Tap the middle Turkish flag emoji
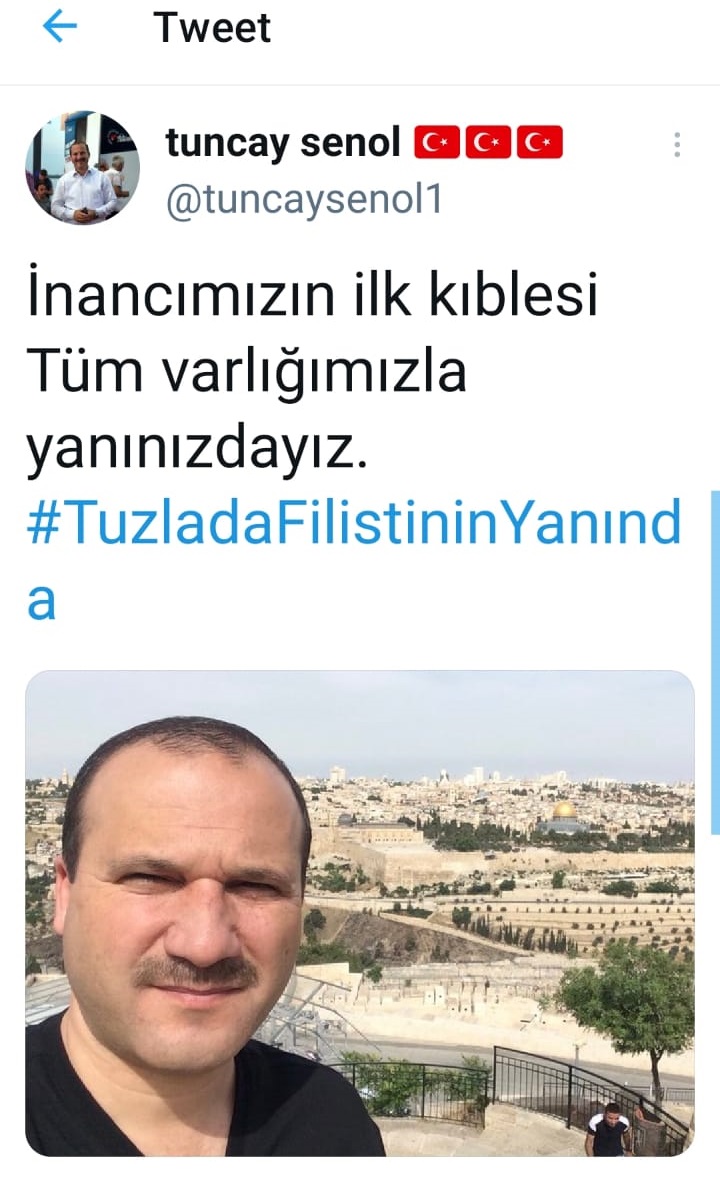The width and height of the screenshot is (720, 1183). [488, 143]
